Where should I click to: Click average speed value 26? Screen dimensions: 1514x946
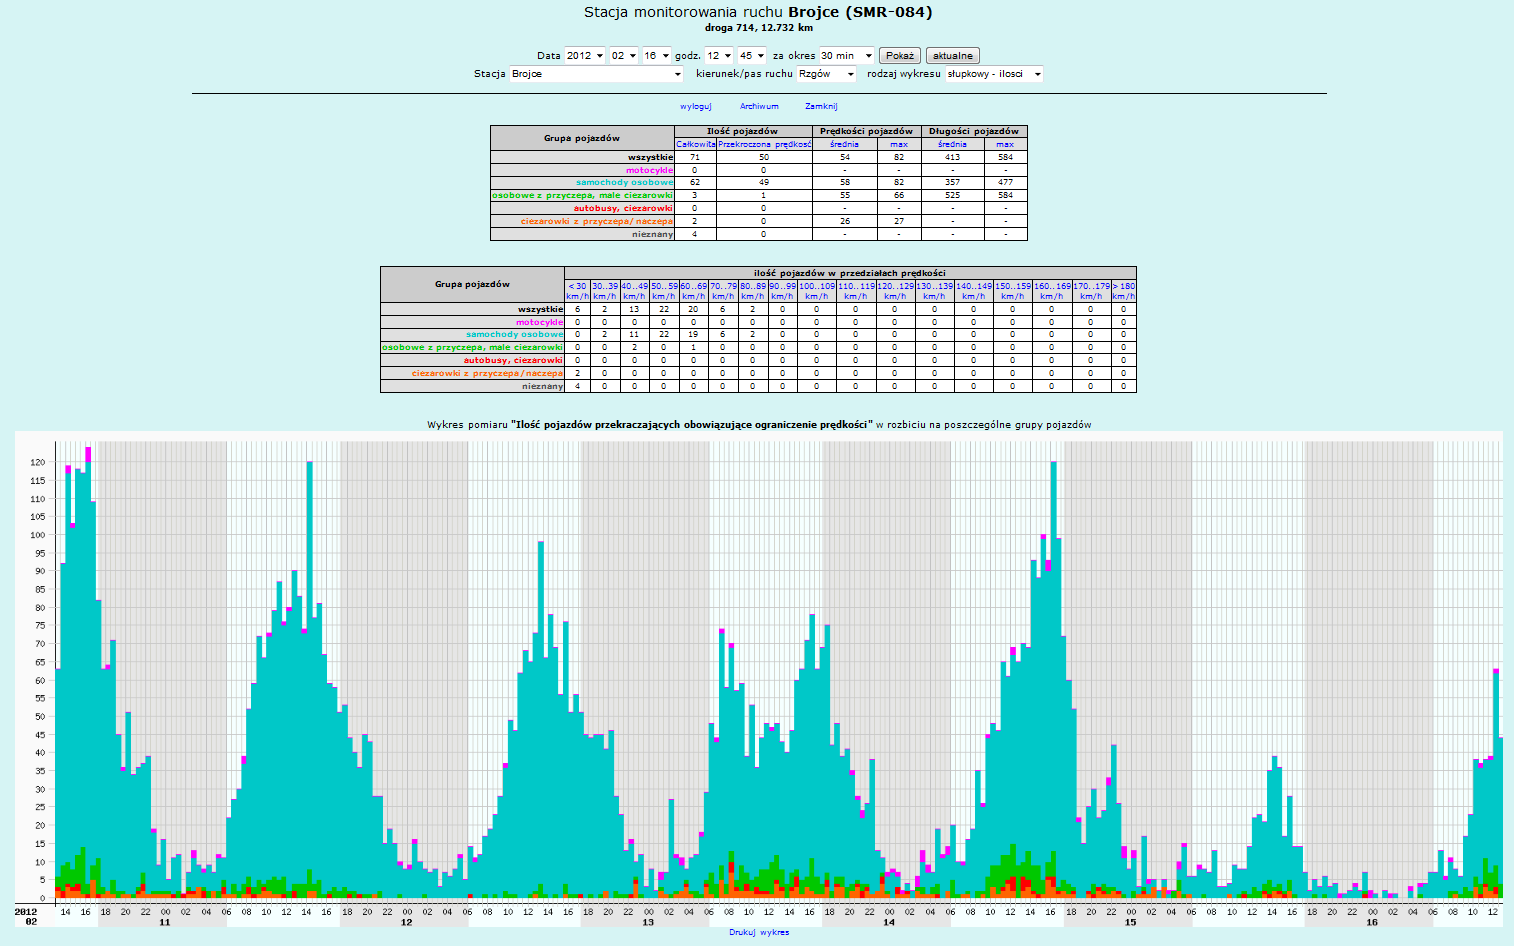pos(845,221)
